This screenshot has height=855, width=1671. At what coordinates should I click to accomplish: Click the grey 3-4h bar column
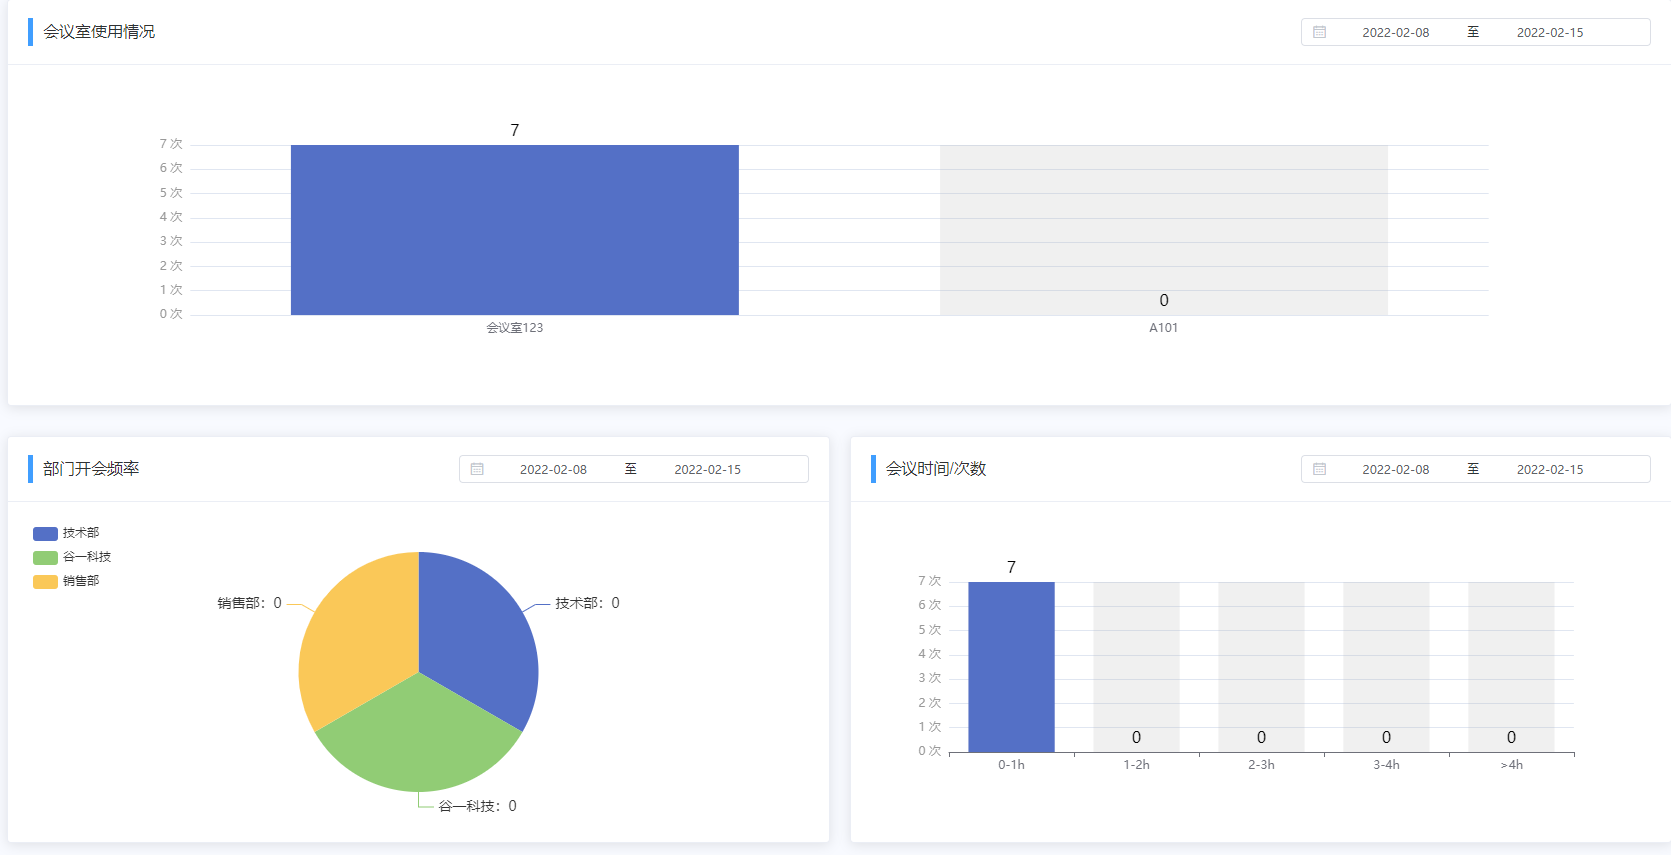click(1386, 667)
